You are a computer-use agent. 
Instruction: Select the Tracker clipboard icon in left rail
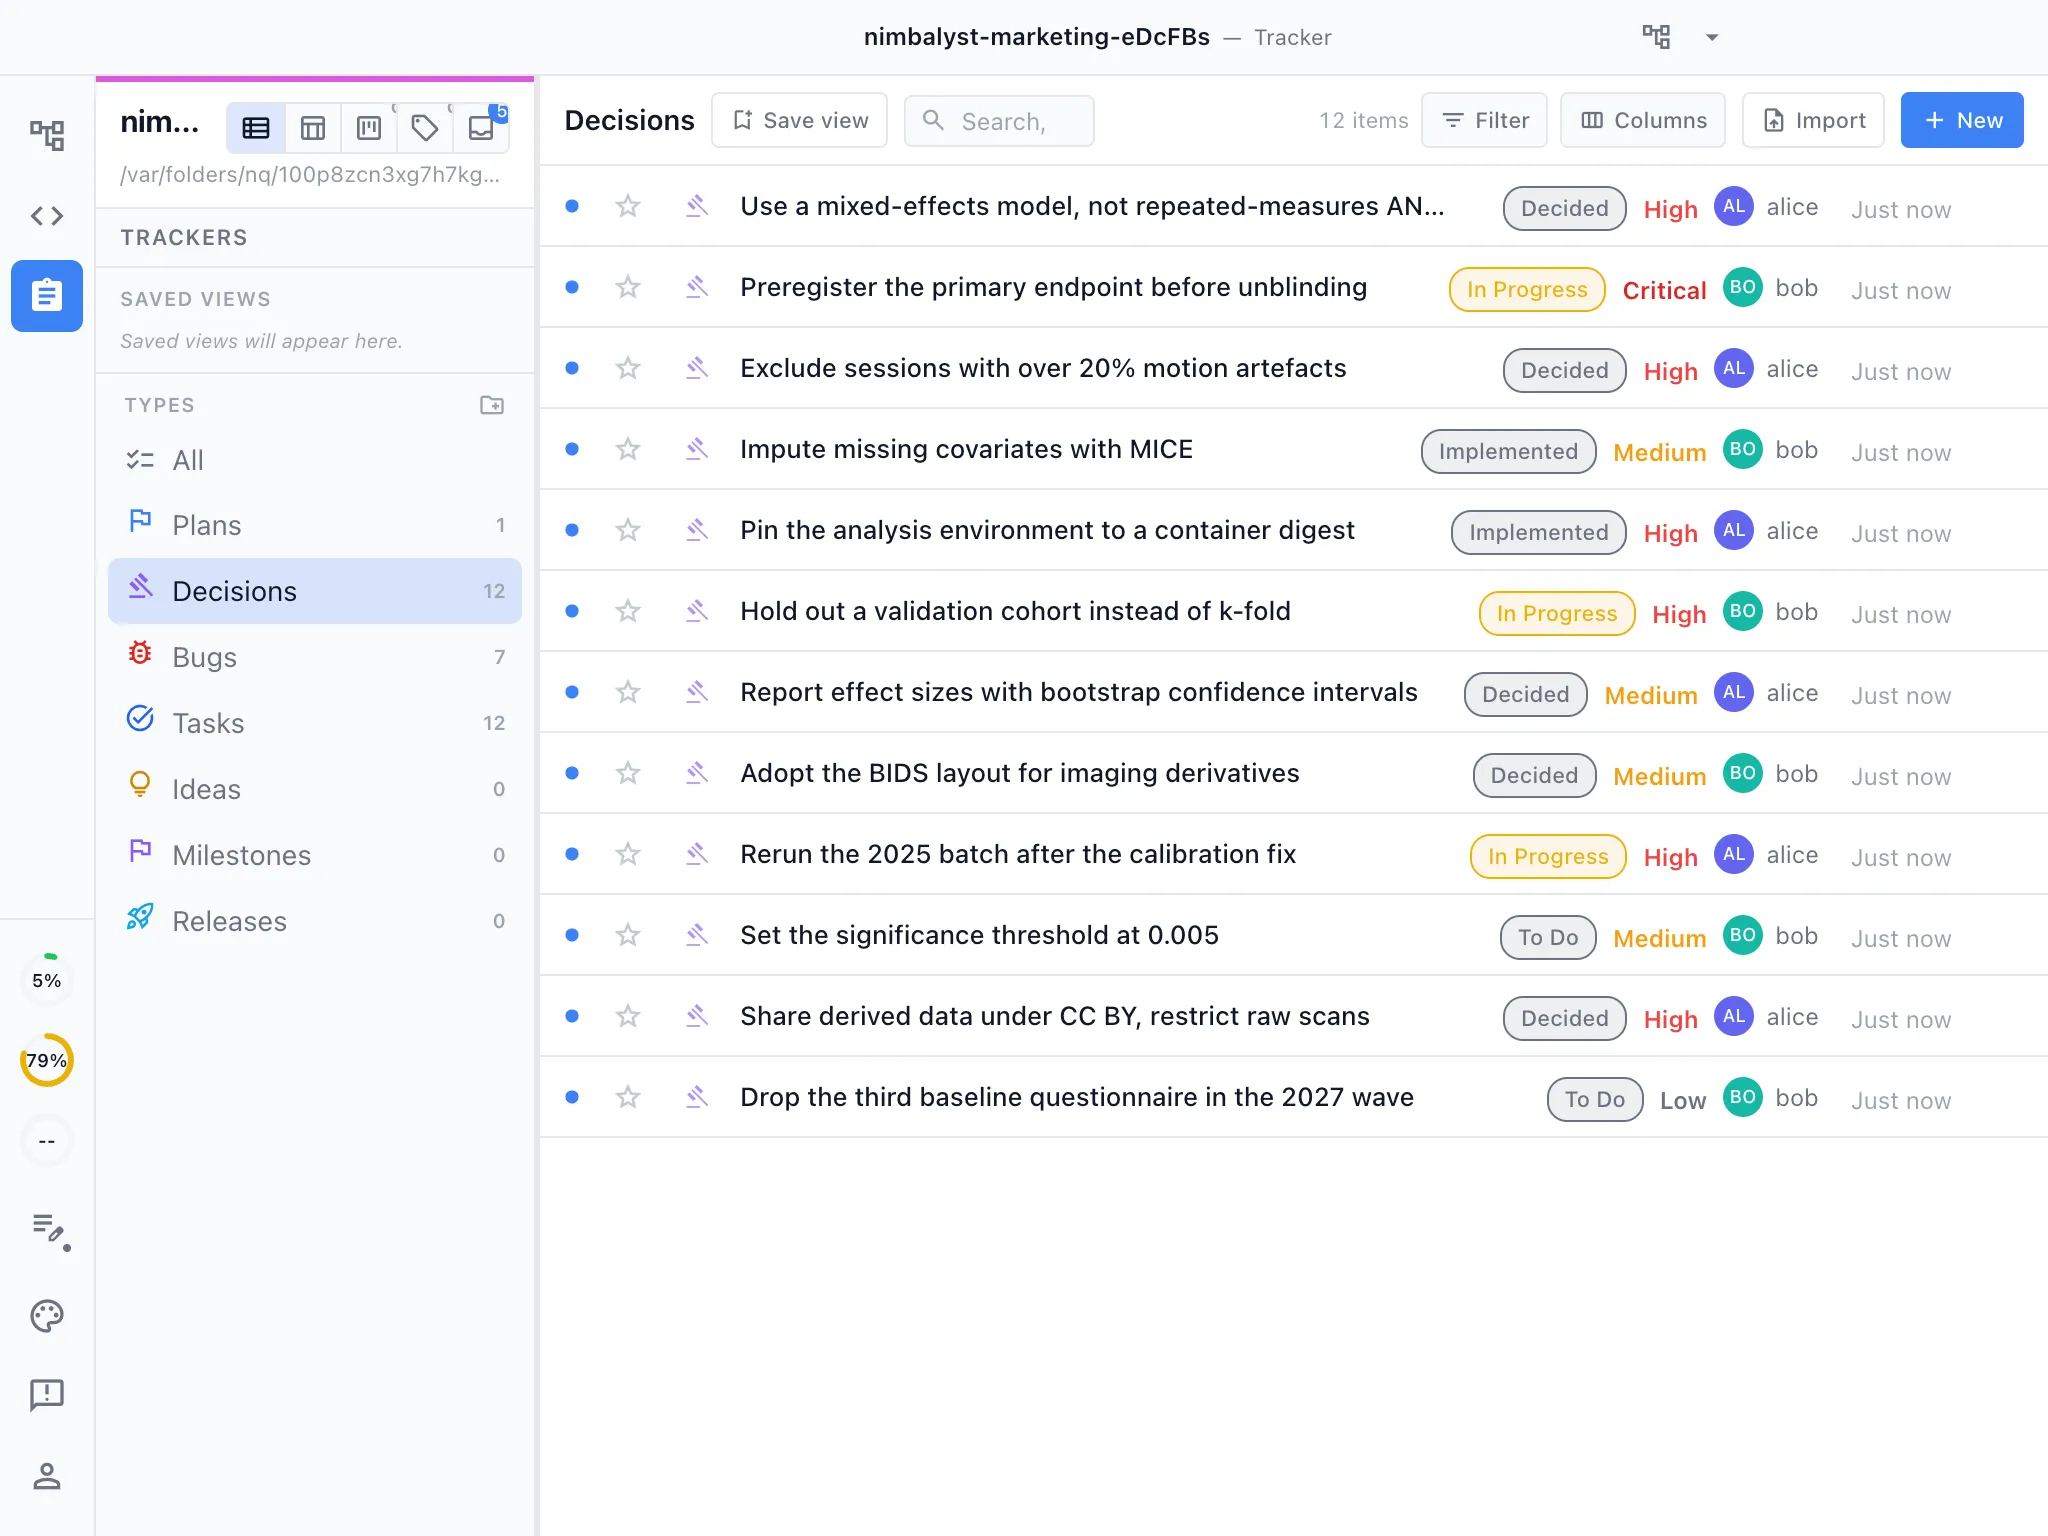[x=47, y=296]
